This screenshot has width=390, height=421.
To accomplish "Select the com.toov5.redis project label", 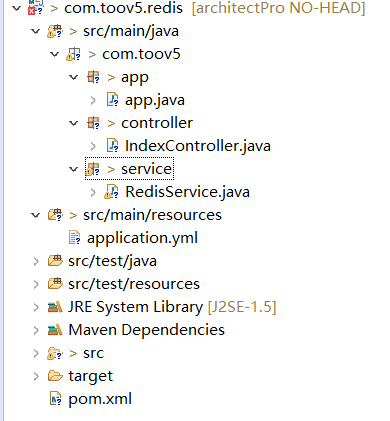I will pos(123,8).
